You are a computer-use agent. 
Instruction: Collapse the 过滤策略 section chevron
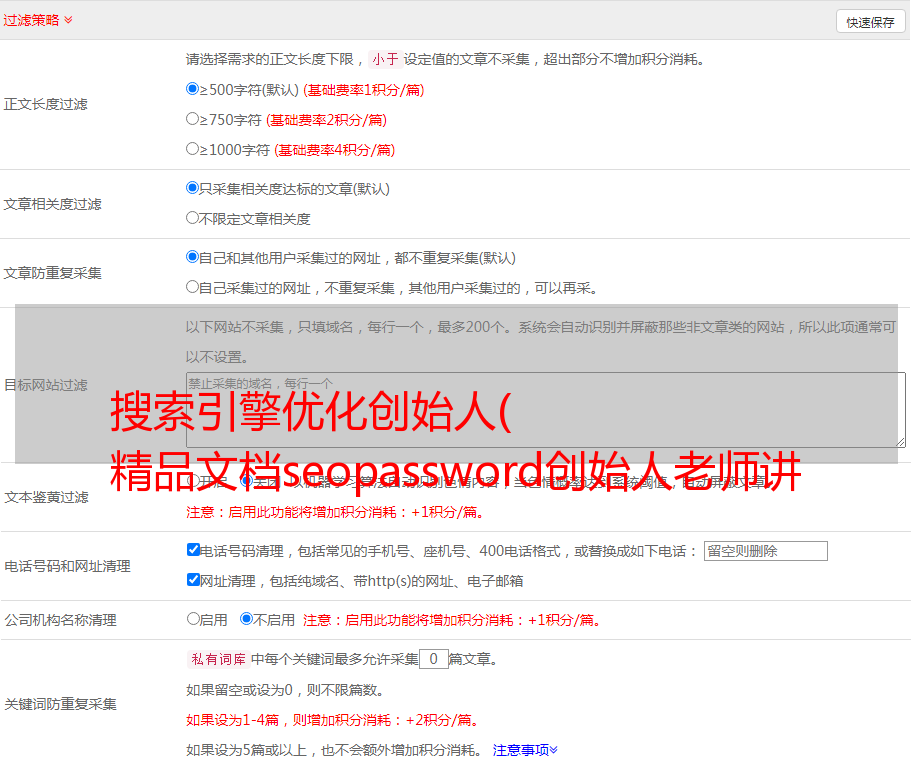tap(68, 20)
